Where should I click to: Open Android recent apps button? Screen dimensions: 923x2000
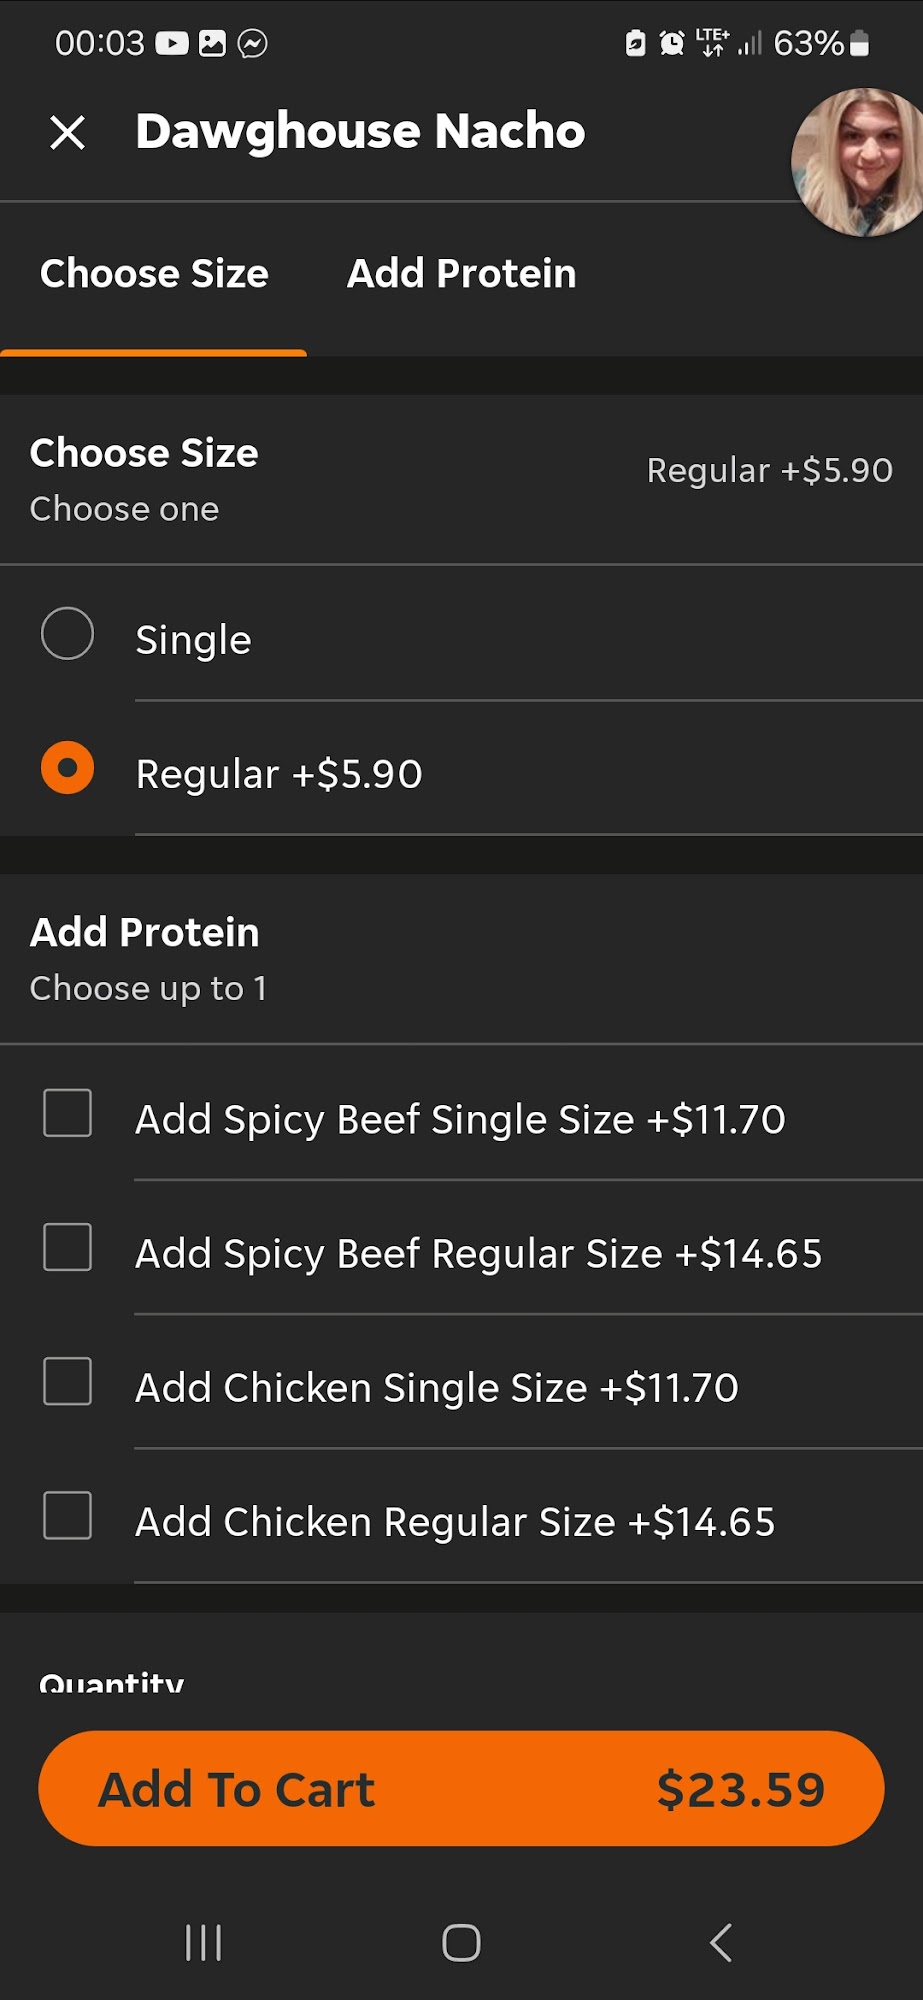pos(203,1943)
